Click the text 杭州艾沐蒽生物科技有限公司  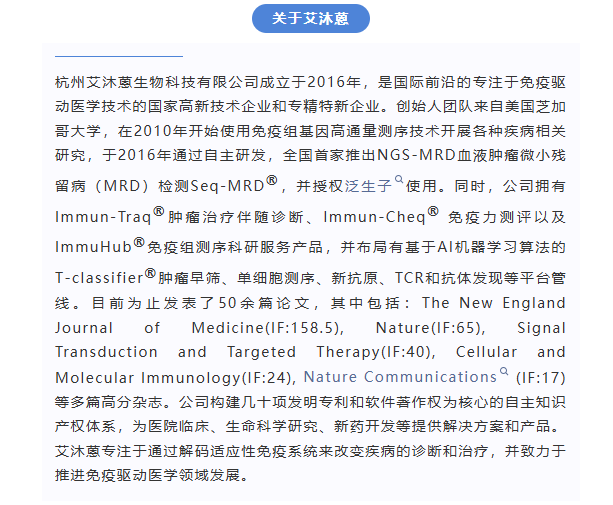pyautogui.click(x=157, y=82)
